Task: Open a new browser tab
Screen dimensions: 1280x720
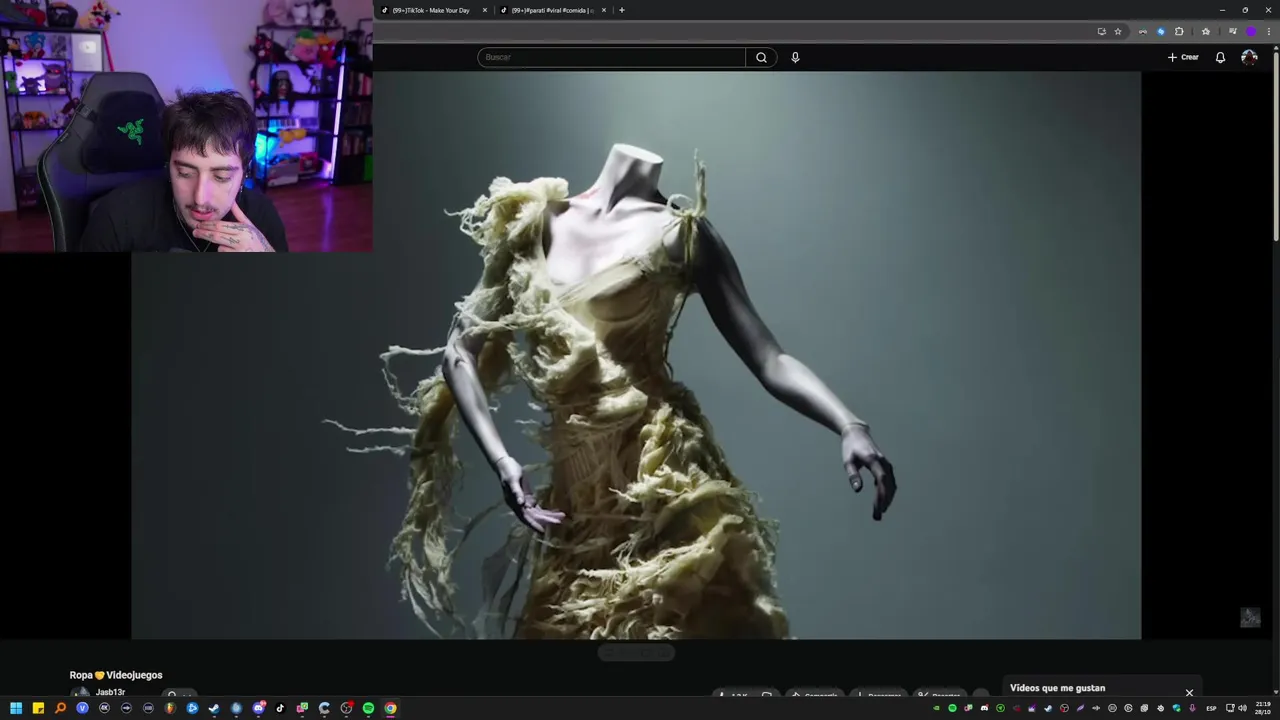Action: [x=622, y=10]
